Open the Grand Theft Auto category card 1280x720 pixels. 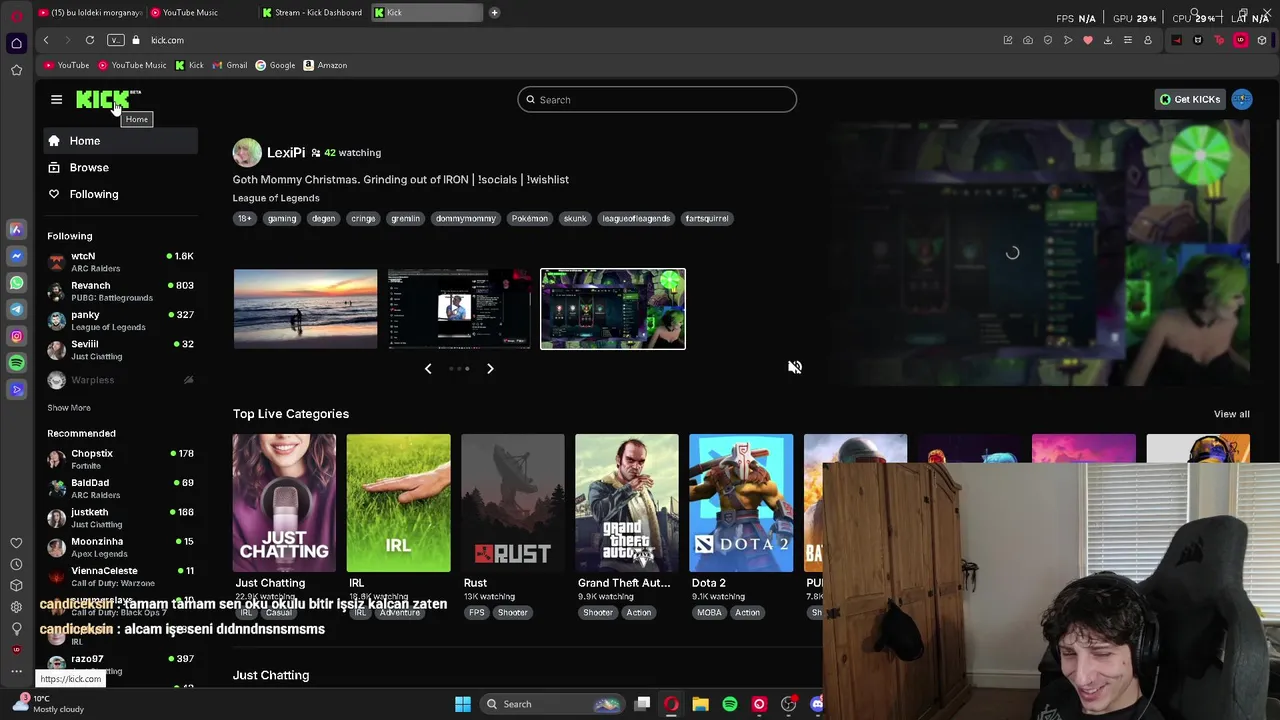pyautogui.click(x=626, y=503)
